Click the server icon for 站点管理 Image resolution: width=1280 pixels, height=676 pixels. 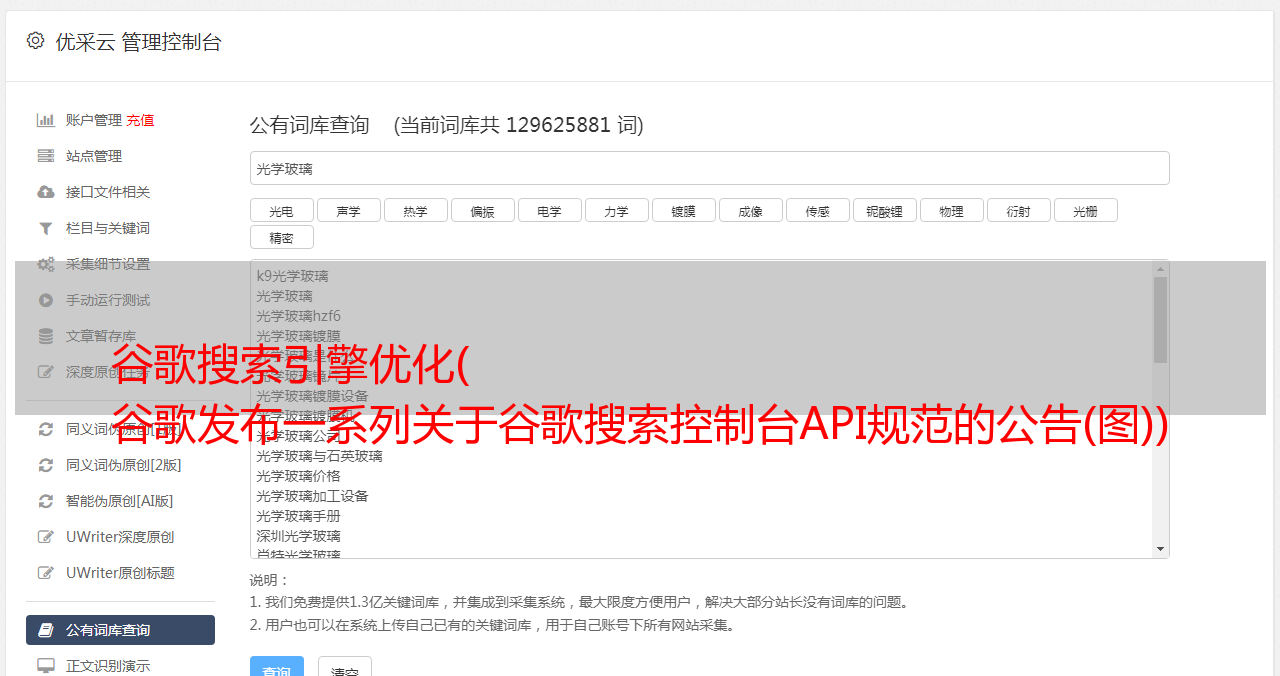click(x=46, y=156)
